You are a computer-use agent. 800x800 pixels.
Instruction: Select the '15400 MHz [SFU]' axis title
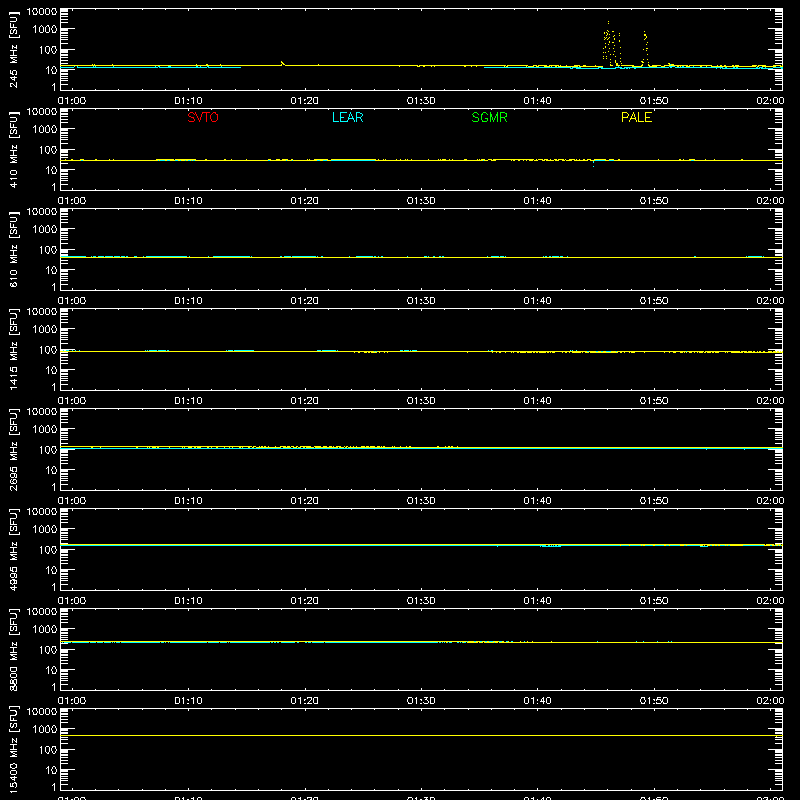pyautogui.click(x=13, y=749)
